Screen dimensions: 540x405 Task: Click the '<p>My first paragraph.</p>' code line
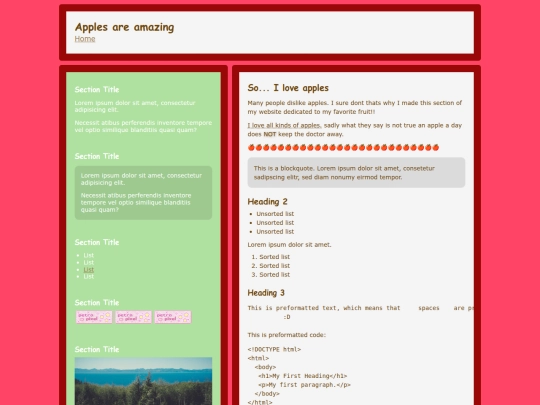[304, 385]
